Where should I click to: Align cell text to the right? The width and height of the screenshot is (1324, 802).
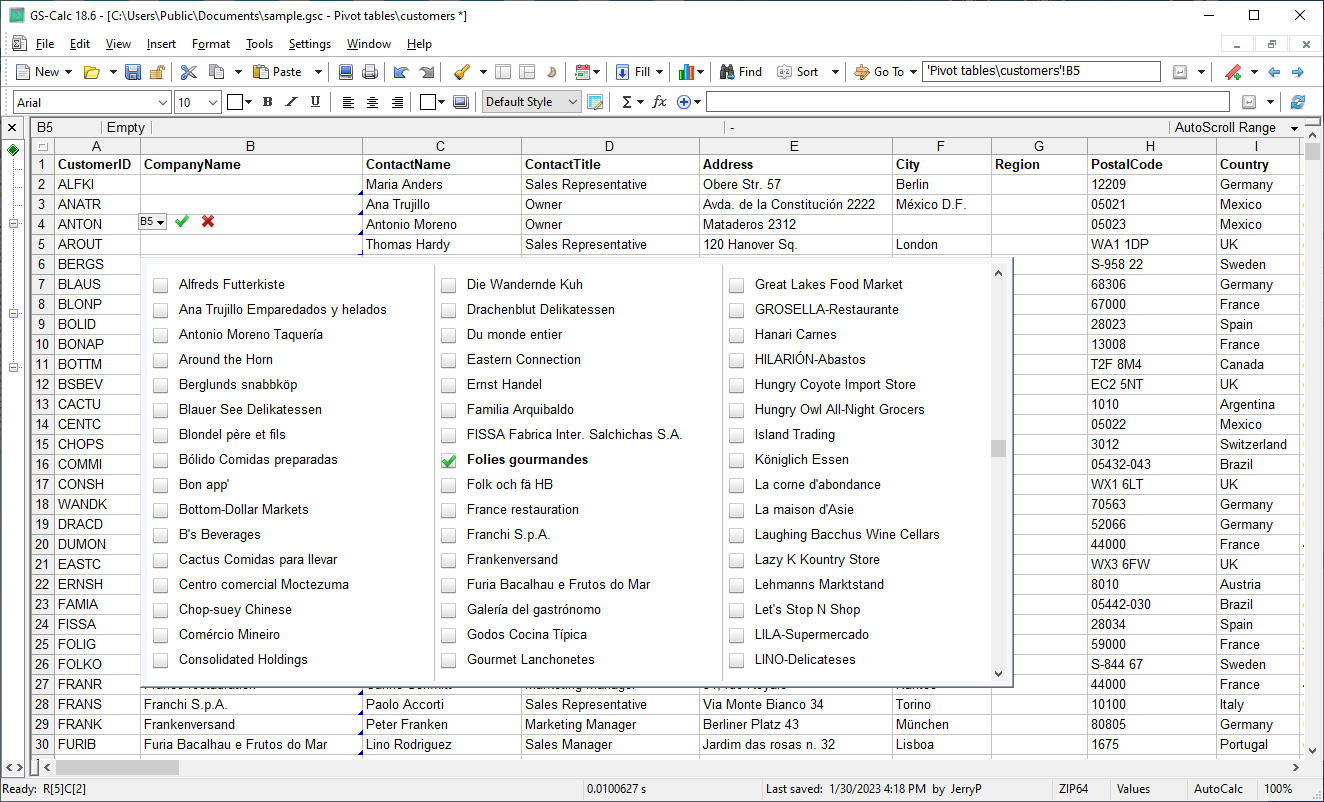click(x=397, y=102)
